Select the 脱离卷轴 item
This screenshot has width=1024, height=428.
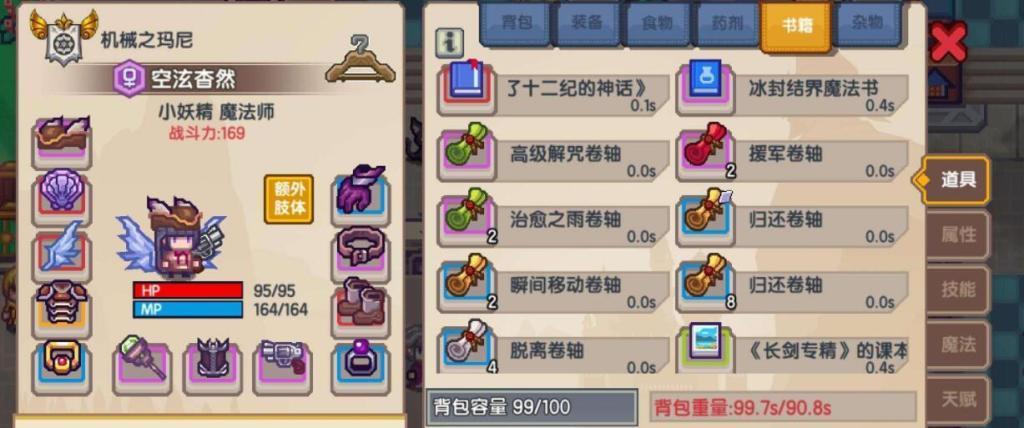tap(552, 352)
